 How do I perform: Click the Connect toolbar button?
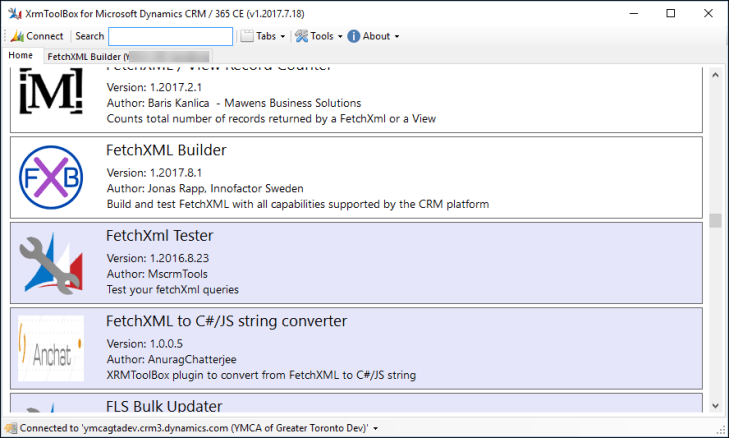point(37,36)
